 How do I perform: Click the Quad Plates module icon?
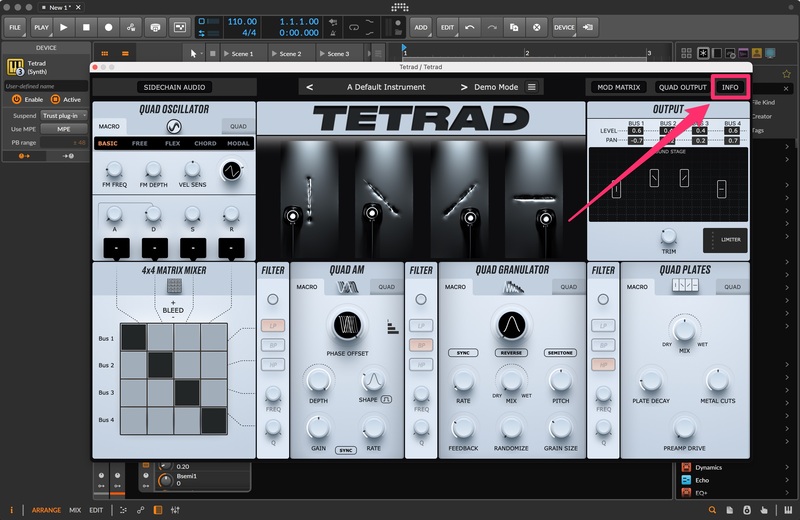(x=685, y=287)
